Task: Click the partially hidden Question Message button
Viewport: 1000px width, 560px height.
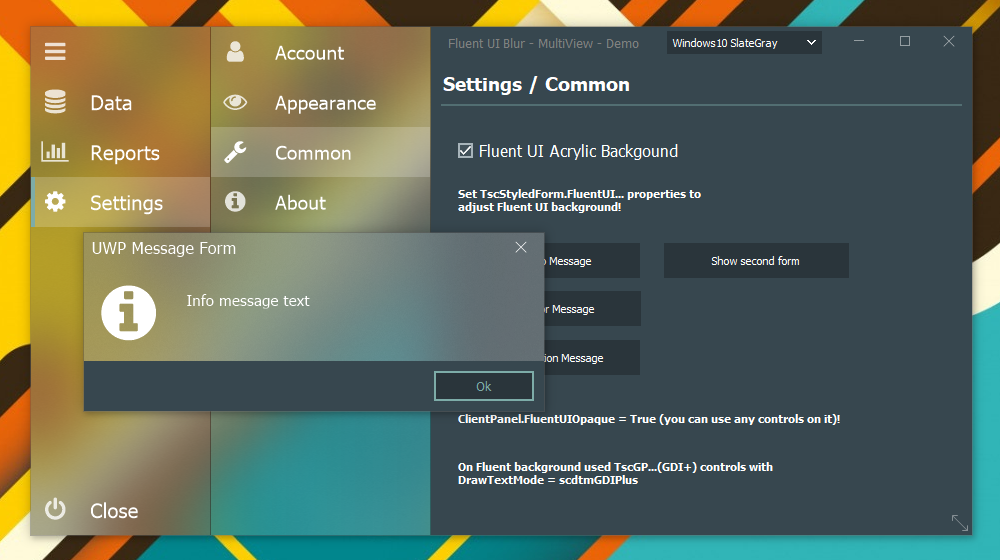Action: coord(592,358)
